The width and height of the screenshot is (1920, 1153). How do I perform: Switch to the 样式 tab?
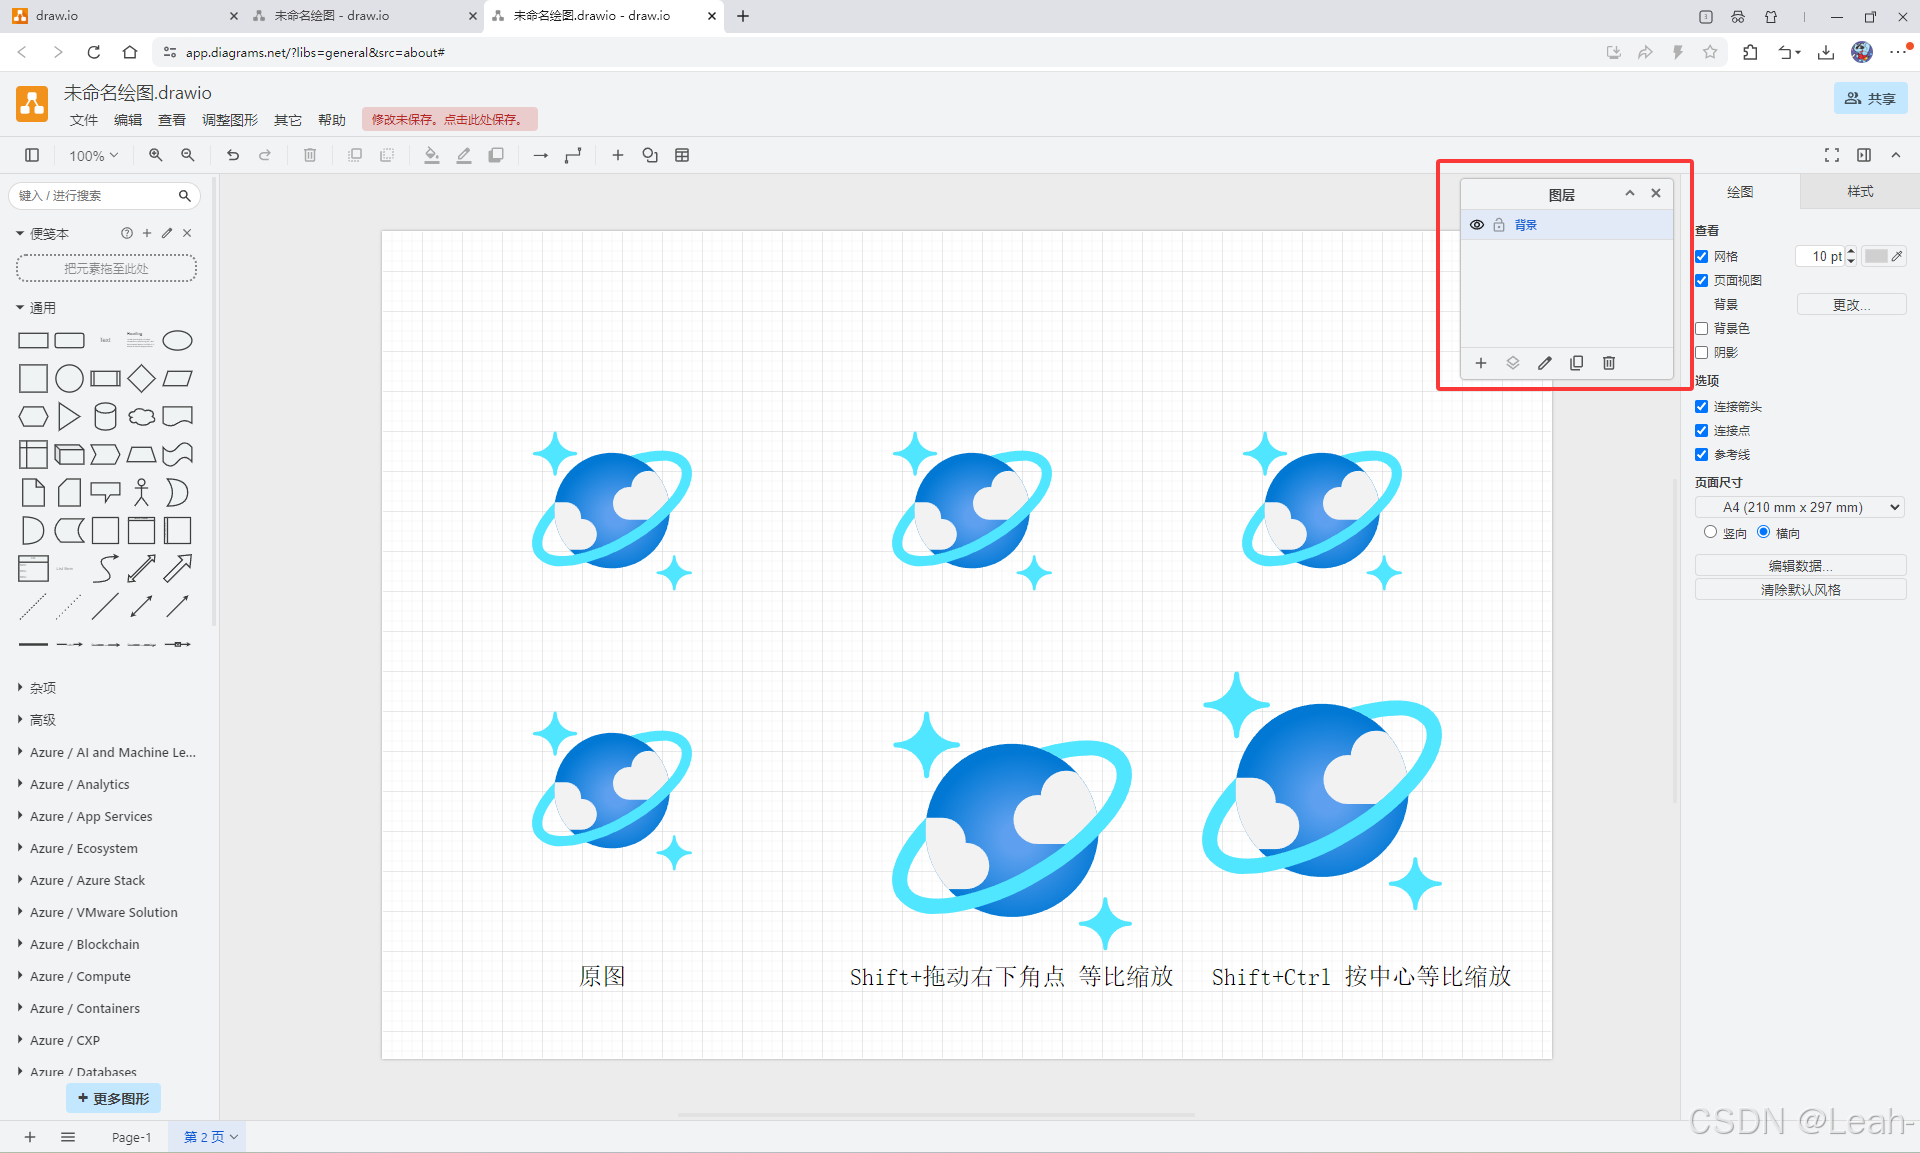pos(1860,192)
